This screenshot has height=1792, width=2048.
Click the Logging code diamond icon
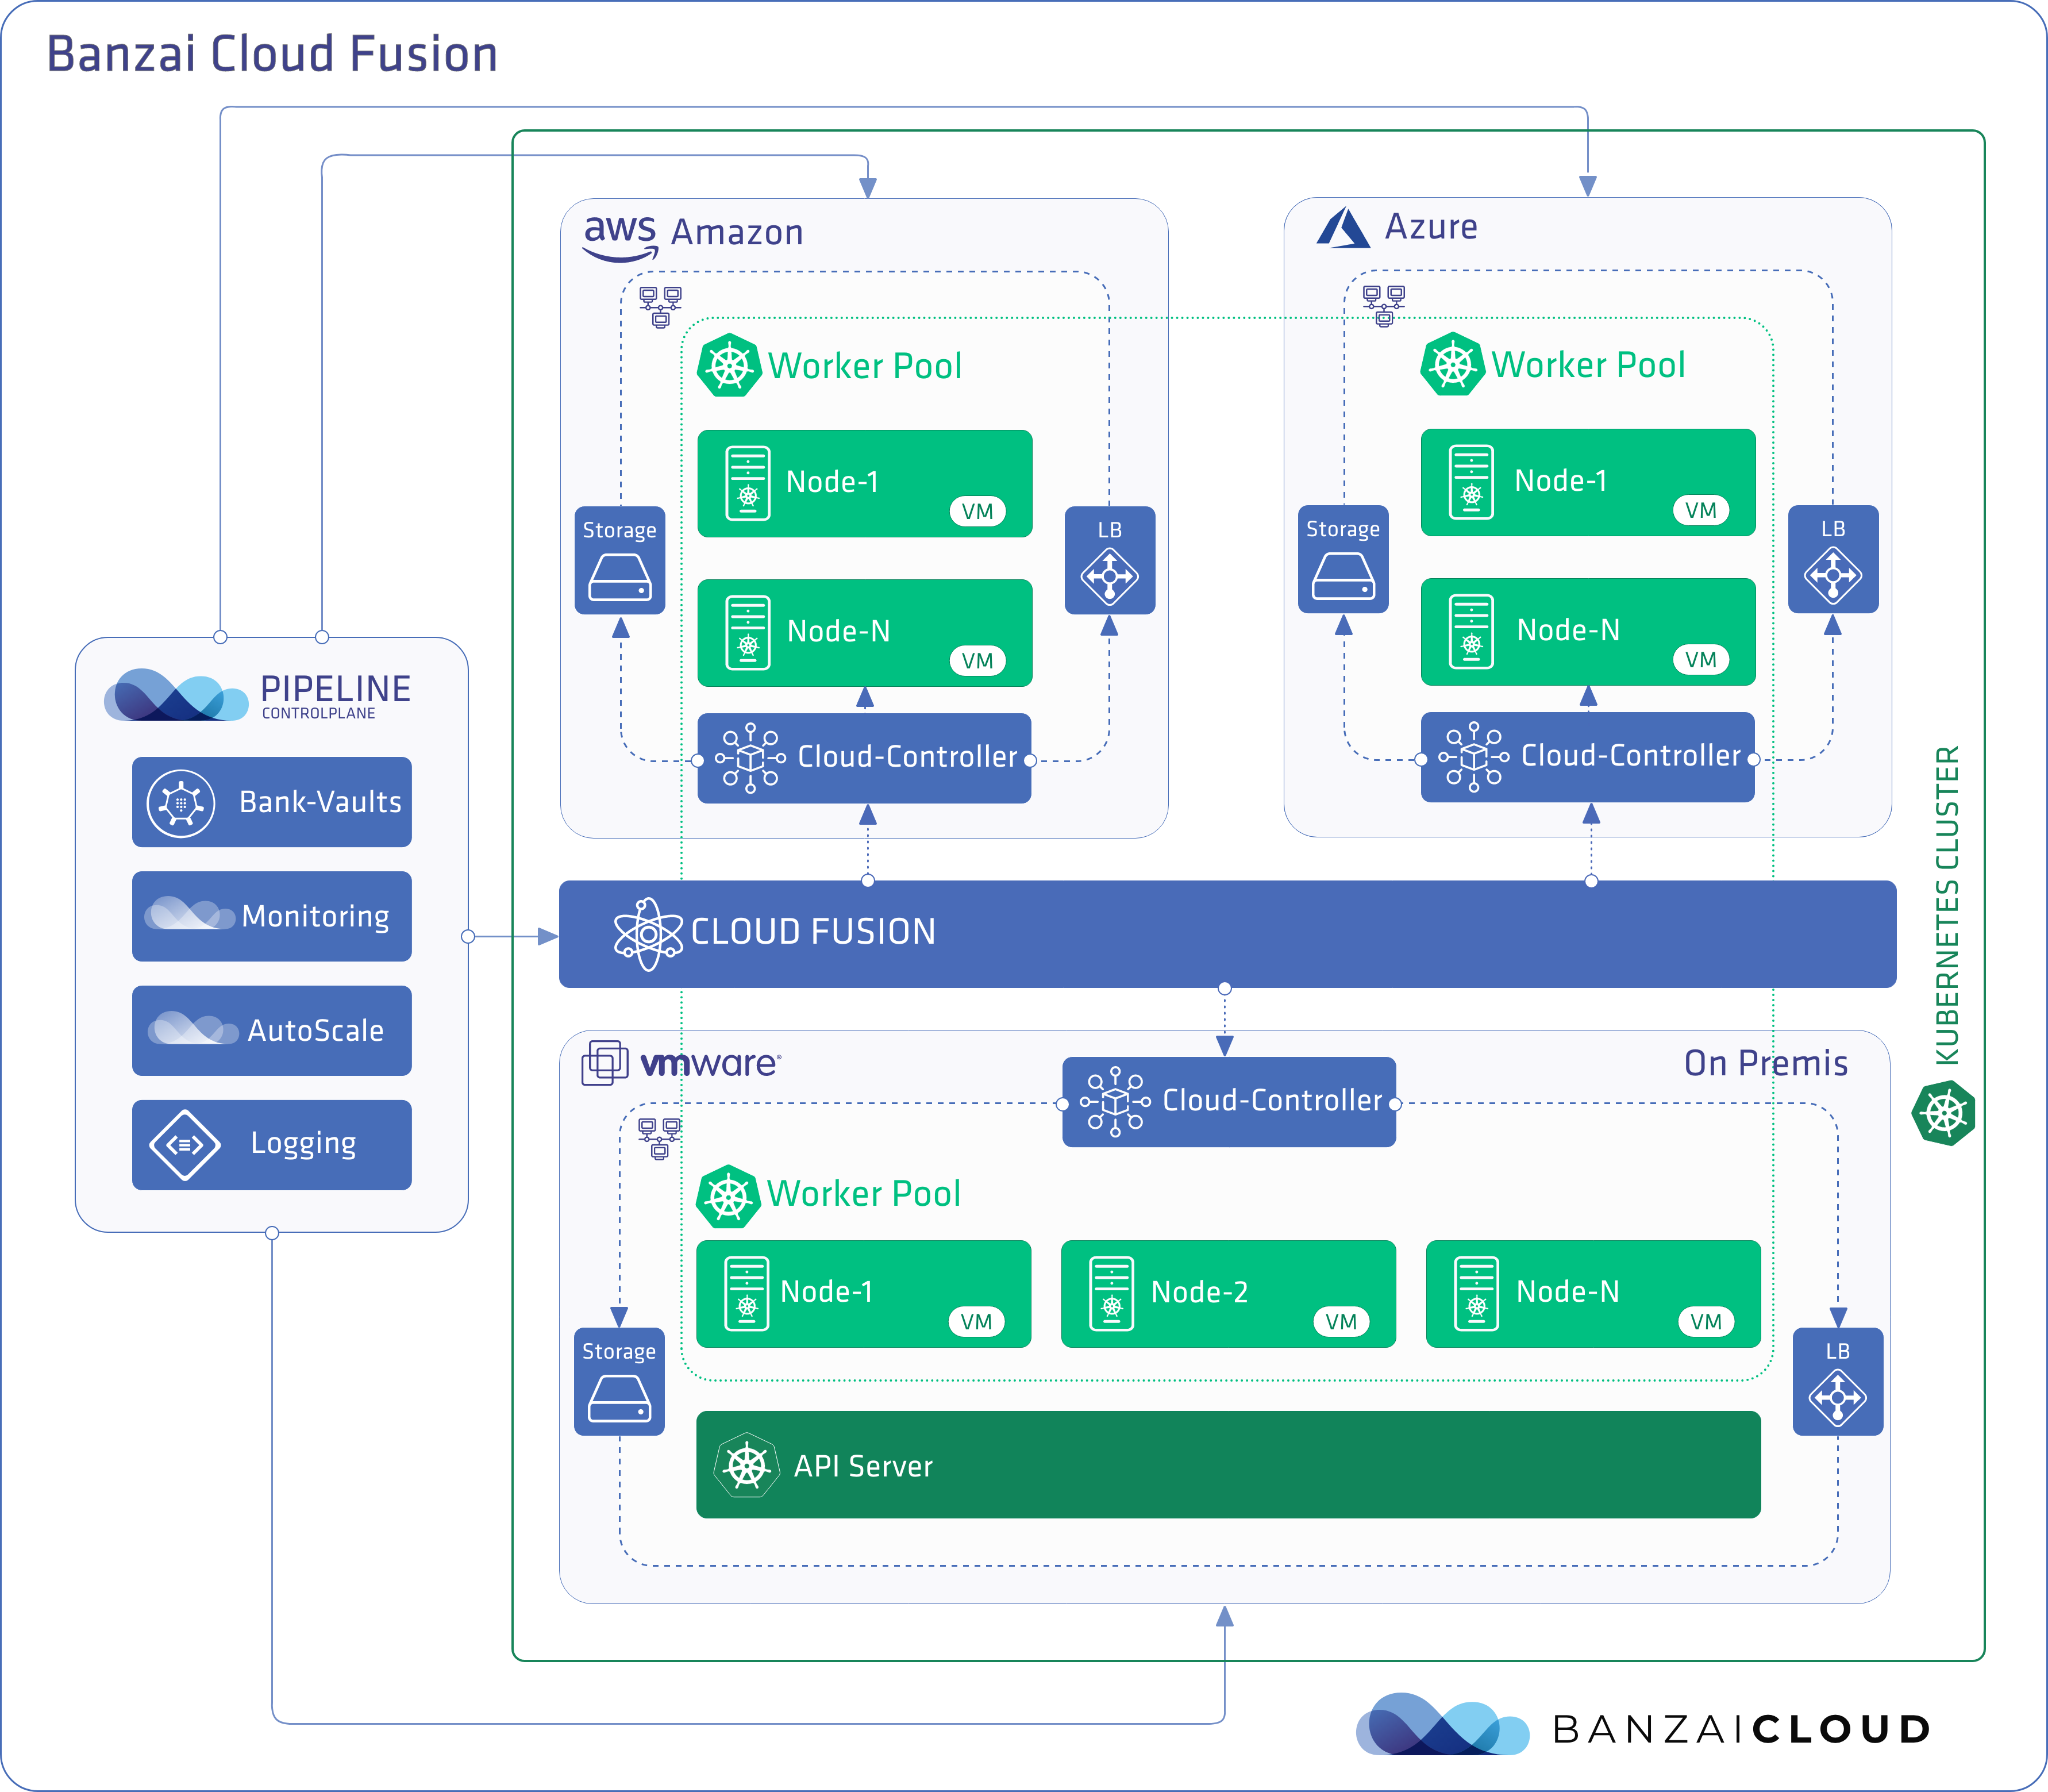184,1145
